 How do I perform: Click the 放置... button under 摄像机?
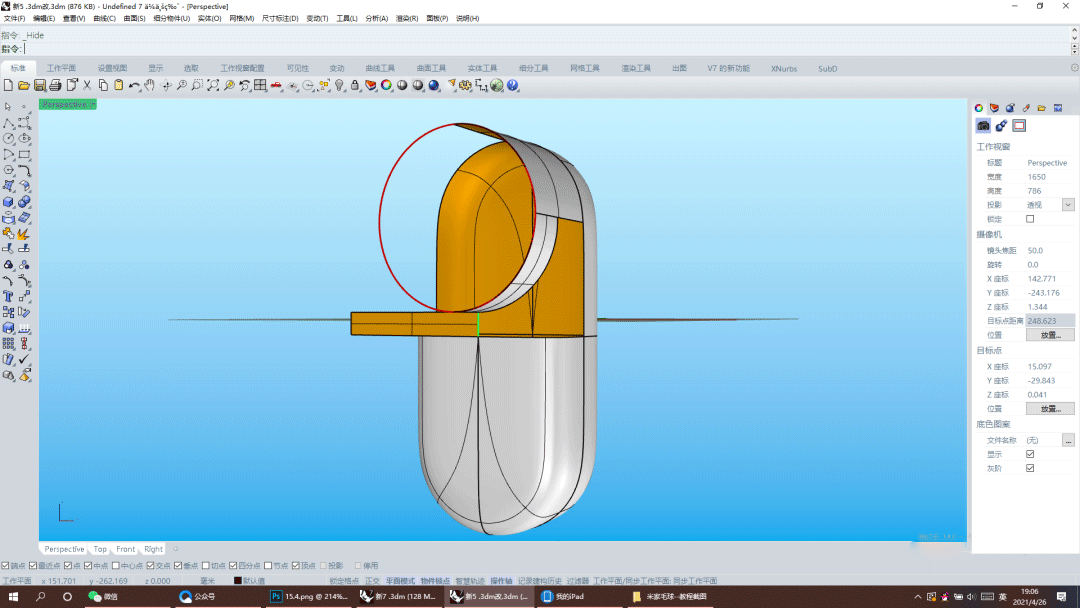coord(1050,335)
